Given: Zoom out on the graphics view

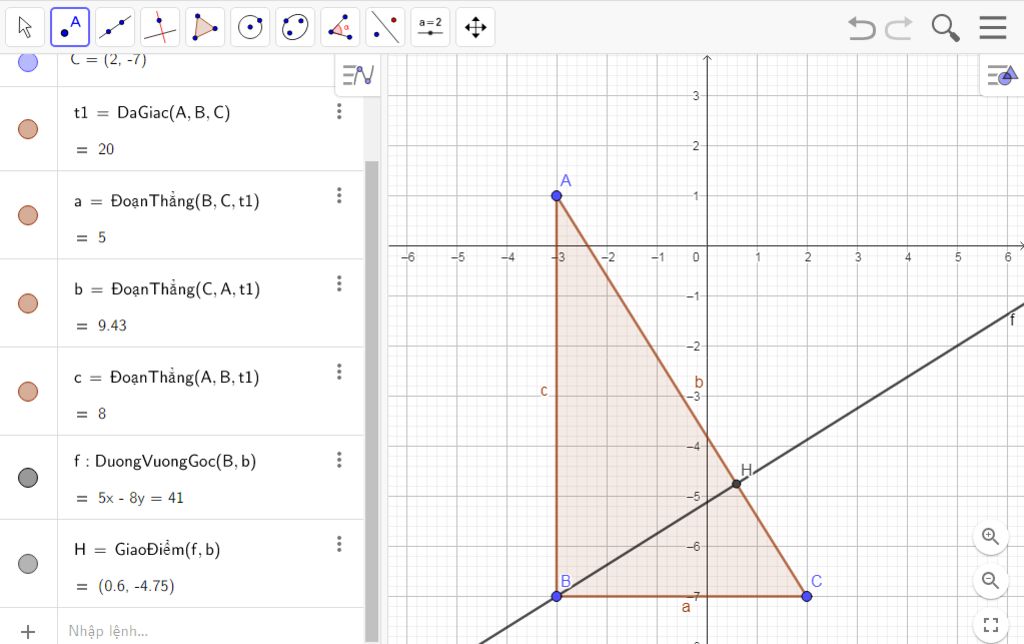Looking at the screenshot, I should click(991, 580).
